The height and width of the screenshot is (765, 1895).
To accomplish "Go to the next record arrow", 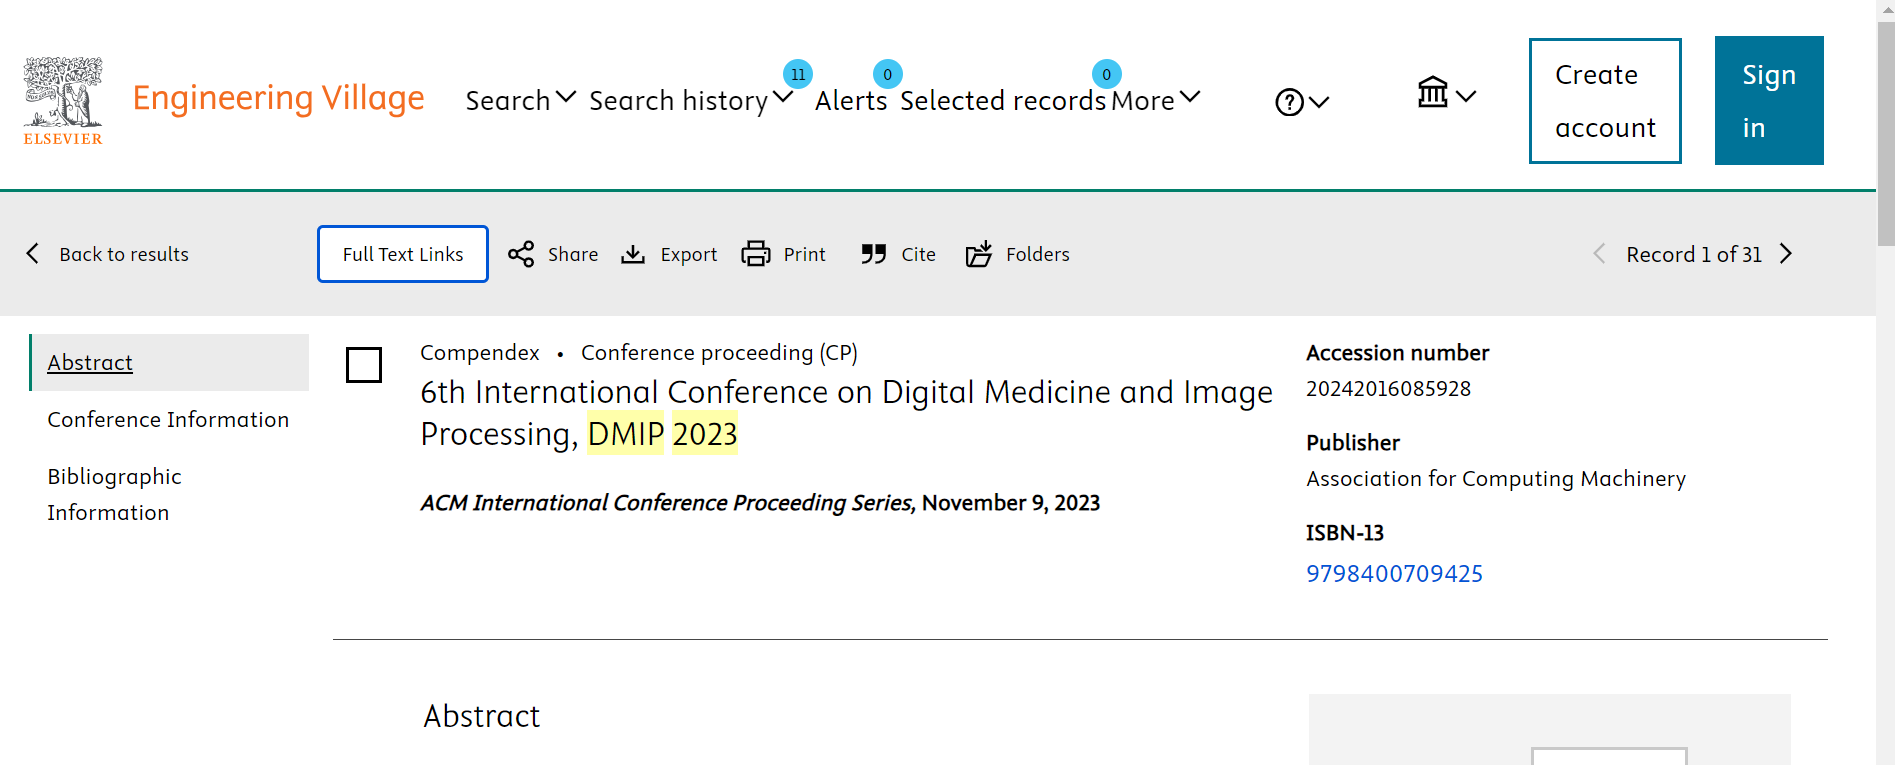I will (x=1787, y=254).
